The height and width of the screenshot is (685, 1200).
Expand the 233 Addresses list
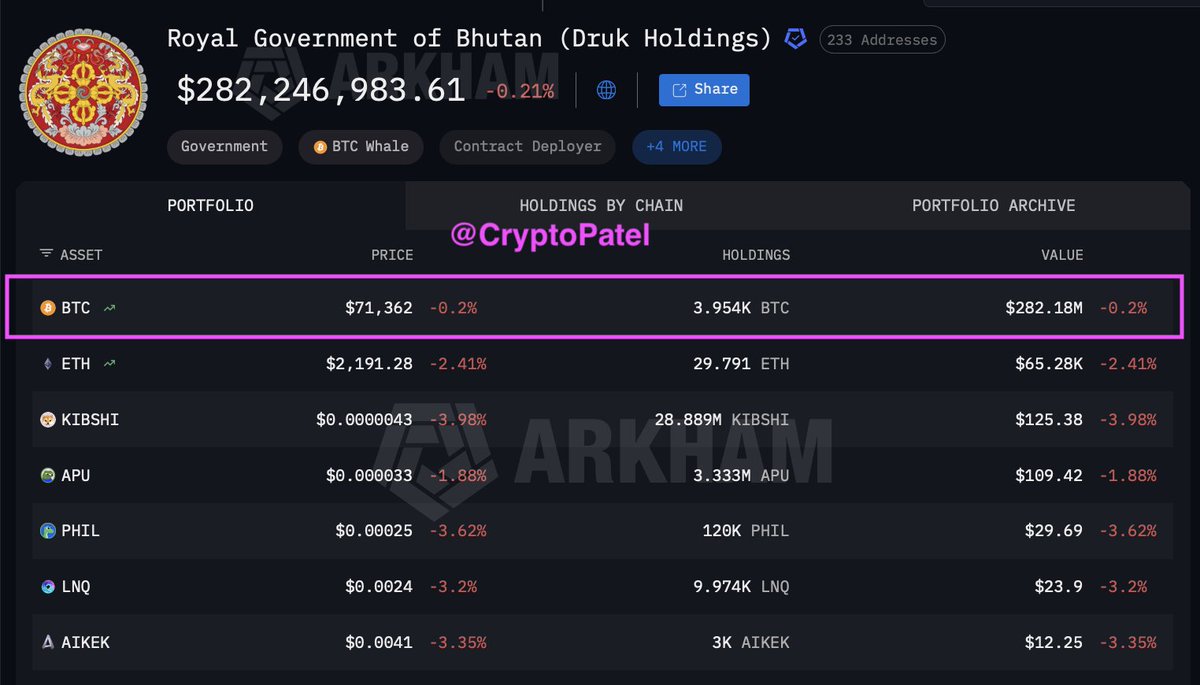tap(881, 40)
